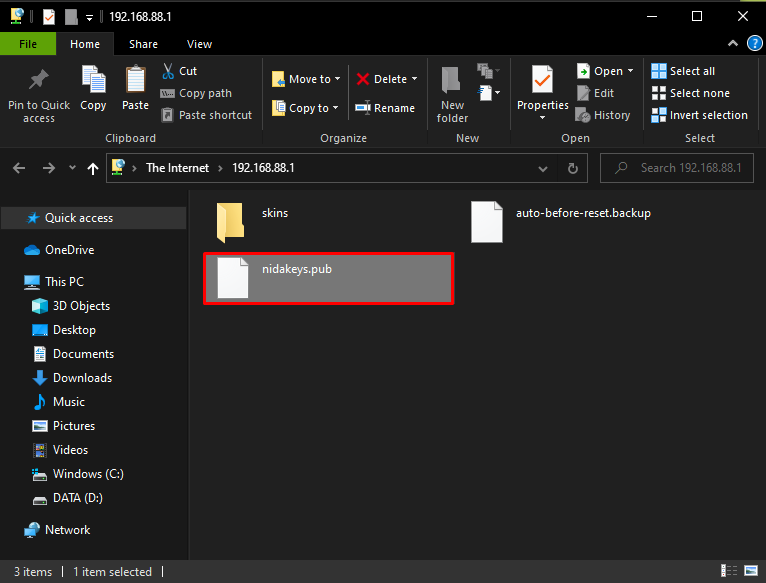
Task: Expand the Properties dropdown arrow
Action: (x=542, y=118)
